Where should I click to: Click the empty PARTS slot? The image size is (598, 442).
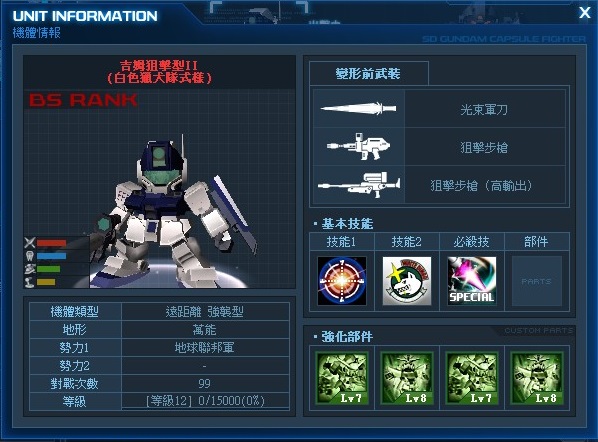(x=537, y=281)
